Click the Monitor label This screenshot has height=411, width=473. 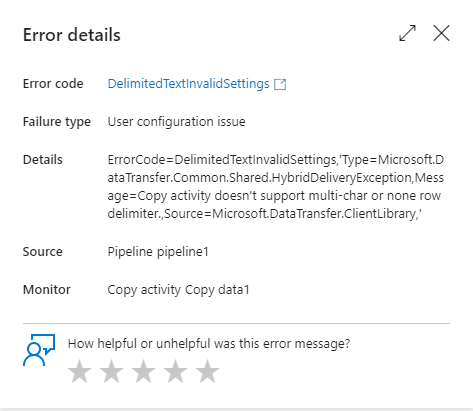[x=47, y=290]
